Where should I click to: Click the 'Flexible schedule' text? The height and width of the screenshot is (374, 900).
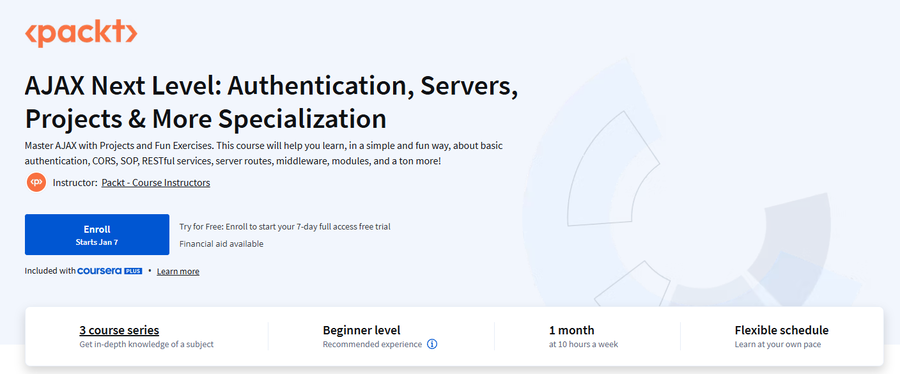point(782,330)
